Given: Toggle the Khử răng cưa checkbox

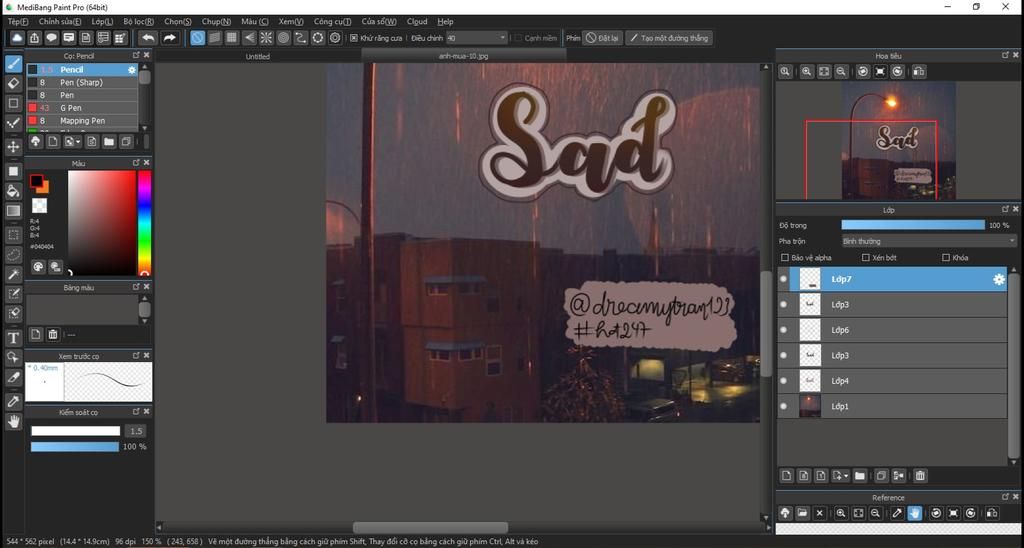Looking at the screenshot, I should (x=353, y=38).
